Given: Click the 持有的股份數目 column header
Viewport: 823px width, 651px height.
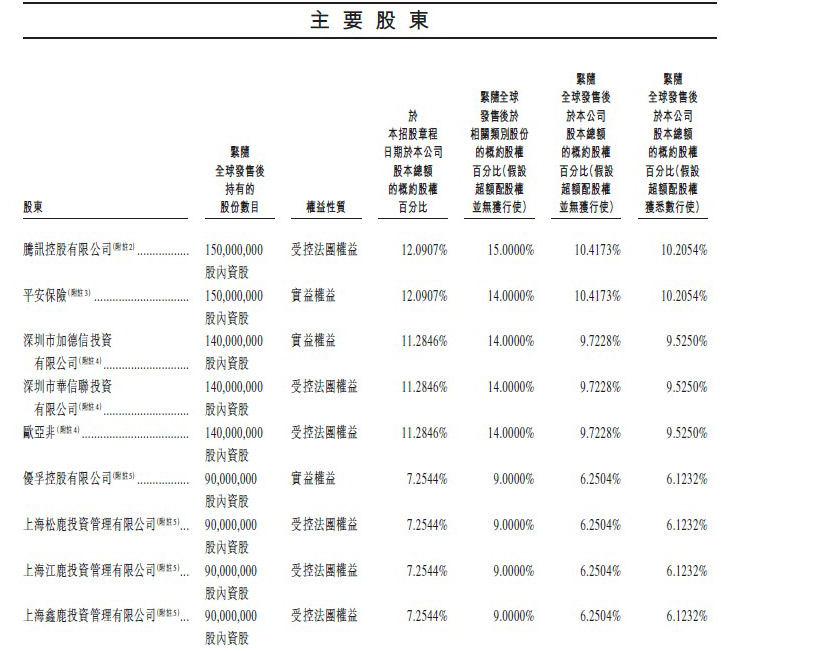Looking at the screenshot, I should [239, 180].
